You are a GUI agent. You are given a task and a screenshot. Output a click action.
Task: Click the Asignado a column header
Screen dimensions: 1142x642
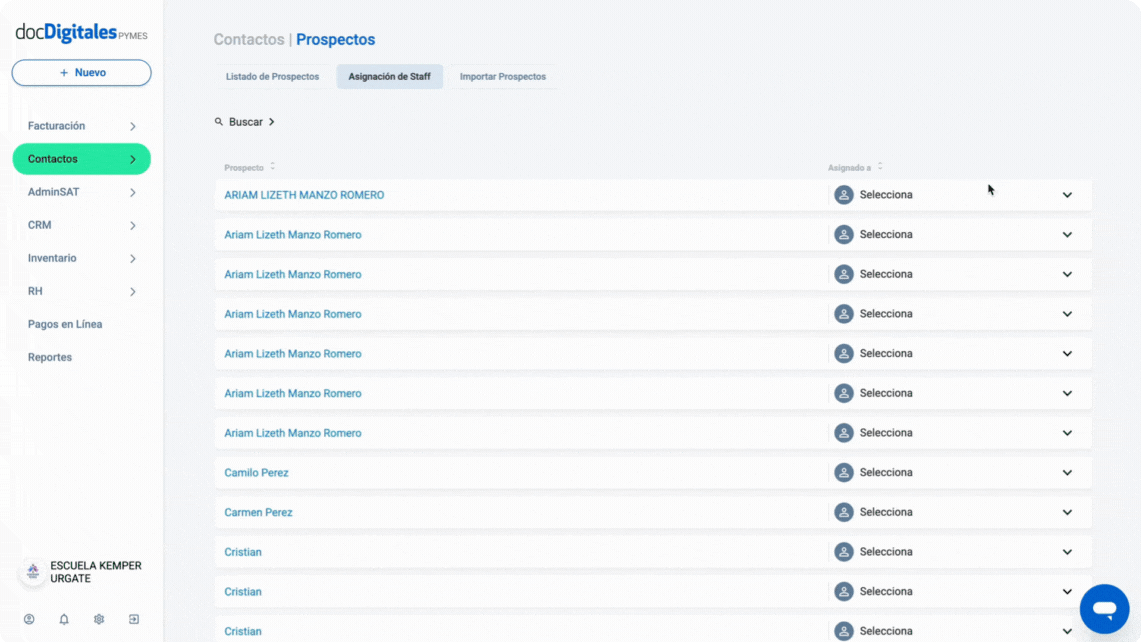pyautogui.click(x=849, y=168)
